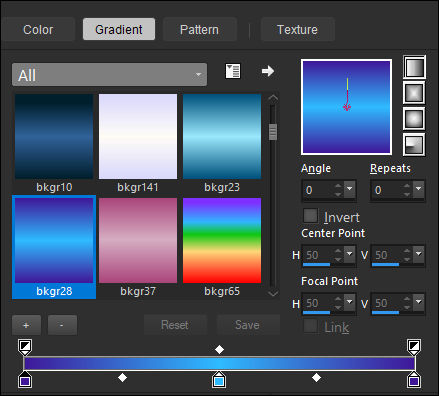Select the Radial gradient style icon

(x=414, y=145)
